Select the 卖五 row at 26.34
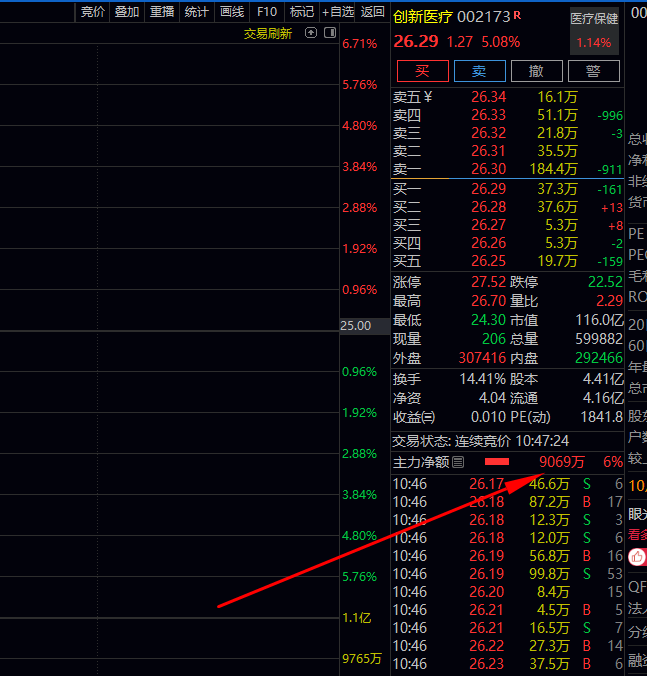The image size is (647, 676). pyautogui.click(x=507, y=97)
